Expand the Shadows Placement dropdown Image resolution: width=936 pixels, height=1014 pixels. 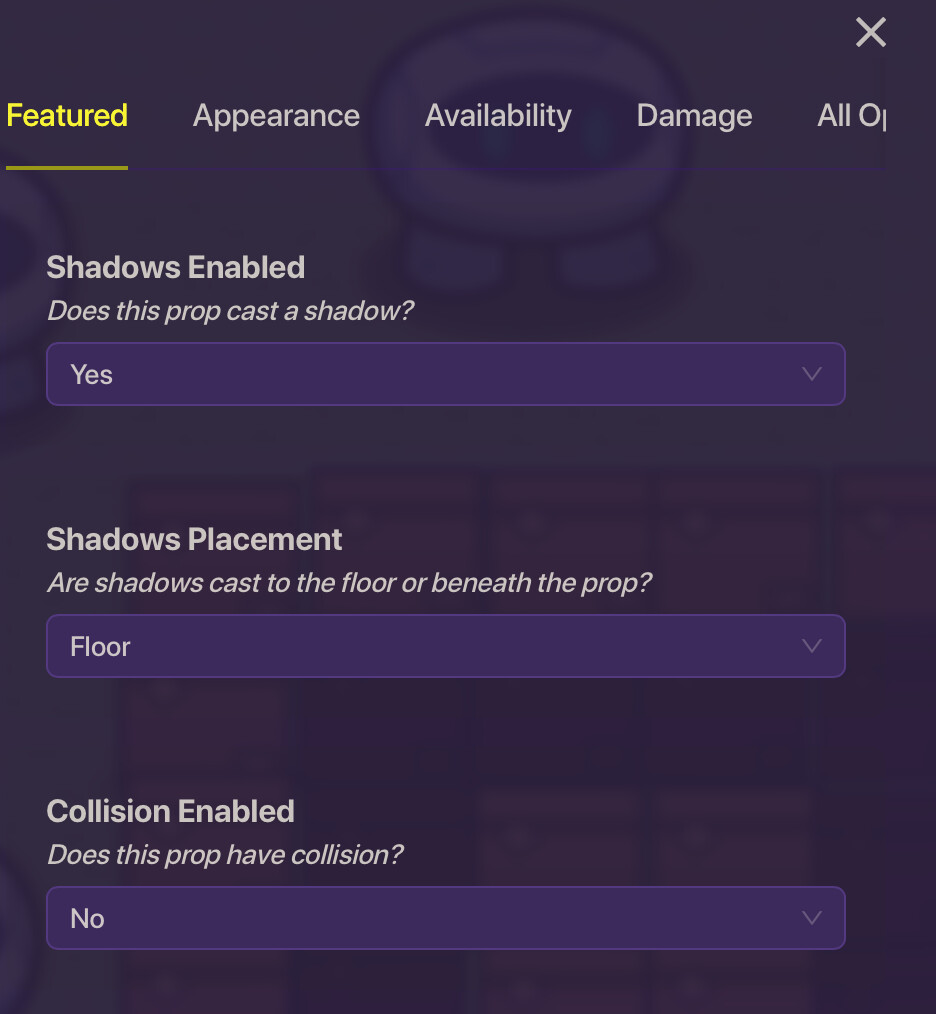[x=445, y=646]
